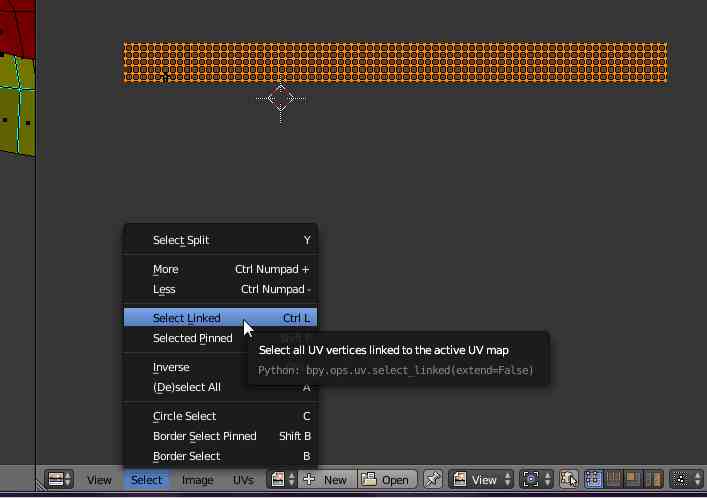The width and height of the screenshot is (707, 498).
Task: Close the Select menu via header
Action: (x=146, y=480)
